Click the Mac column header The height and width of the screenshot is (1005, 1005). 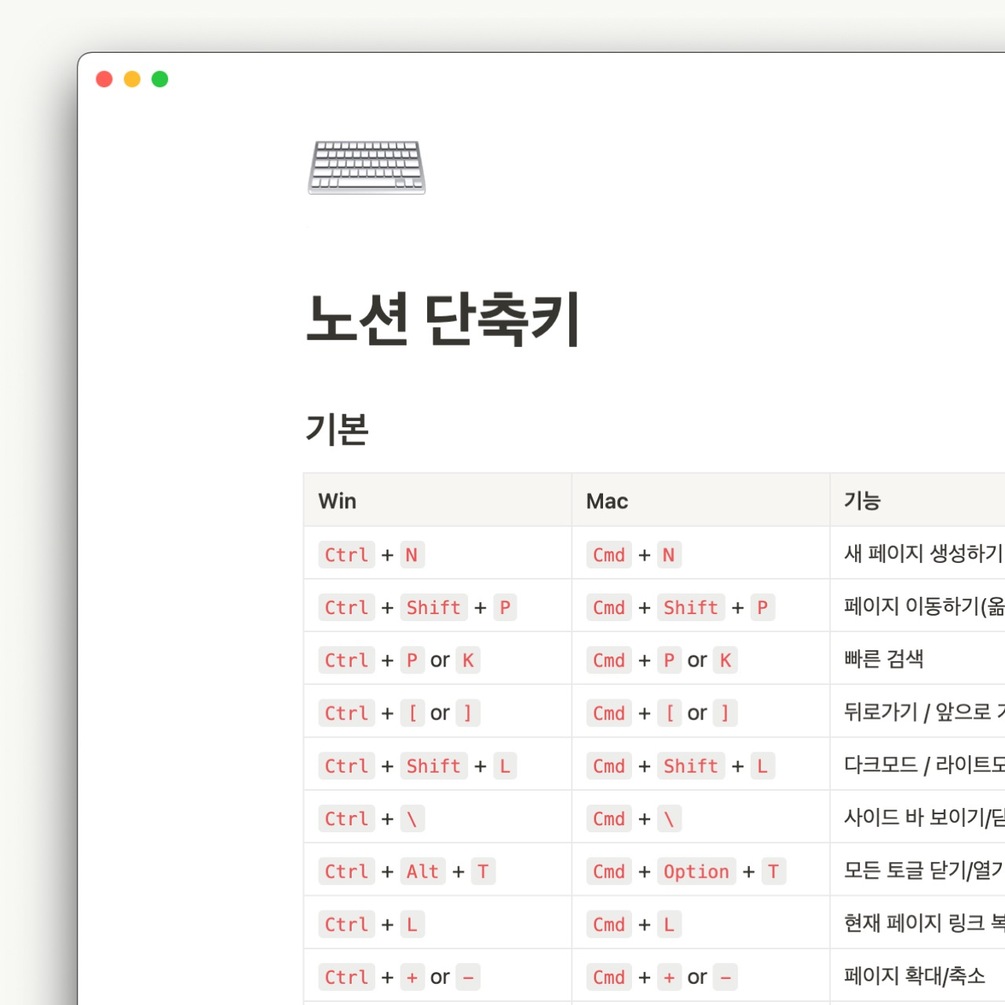tap(701, 501)
